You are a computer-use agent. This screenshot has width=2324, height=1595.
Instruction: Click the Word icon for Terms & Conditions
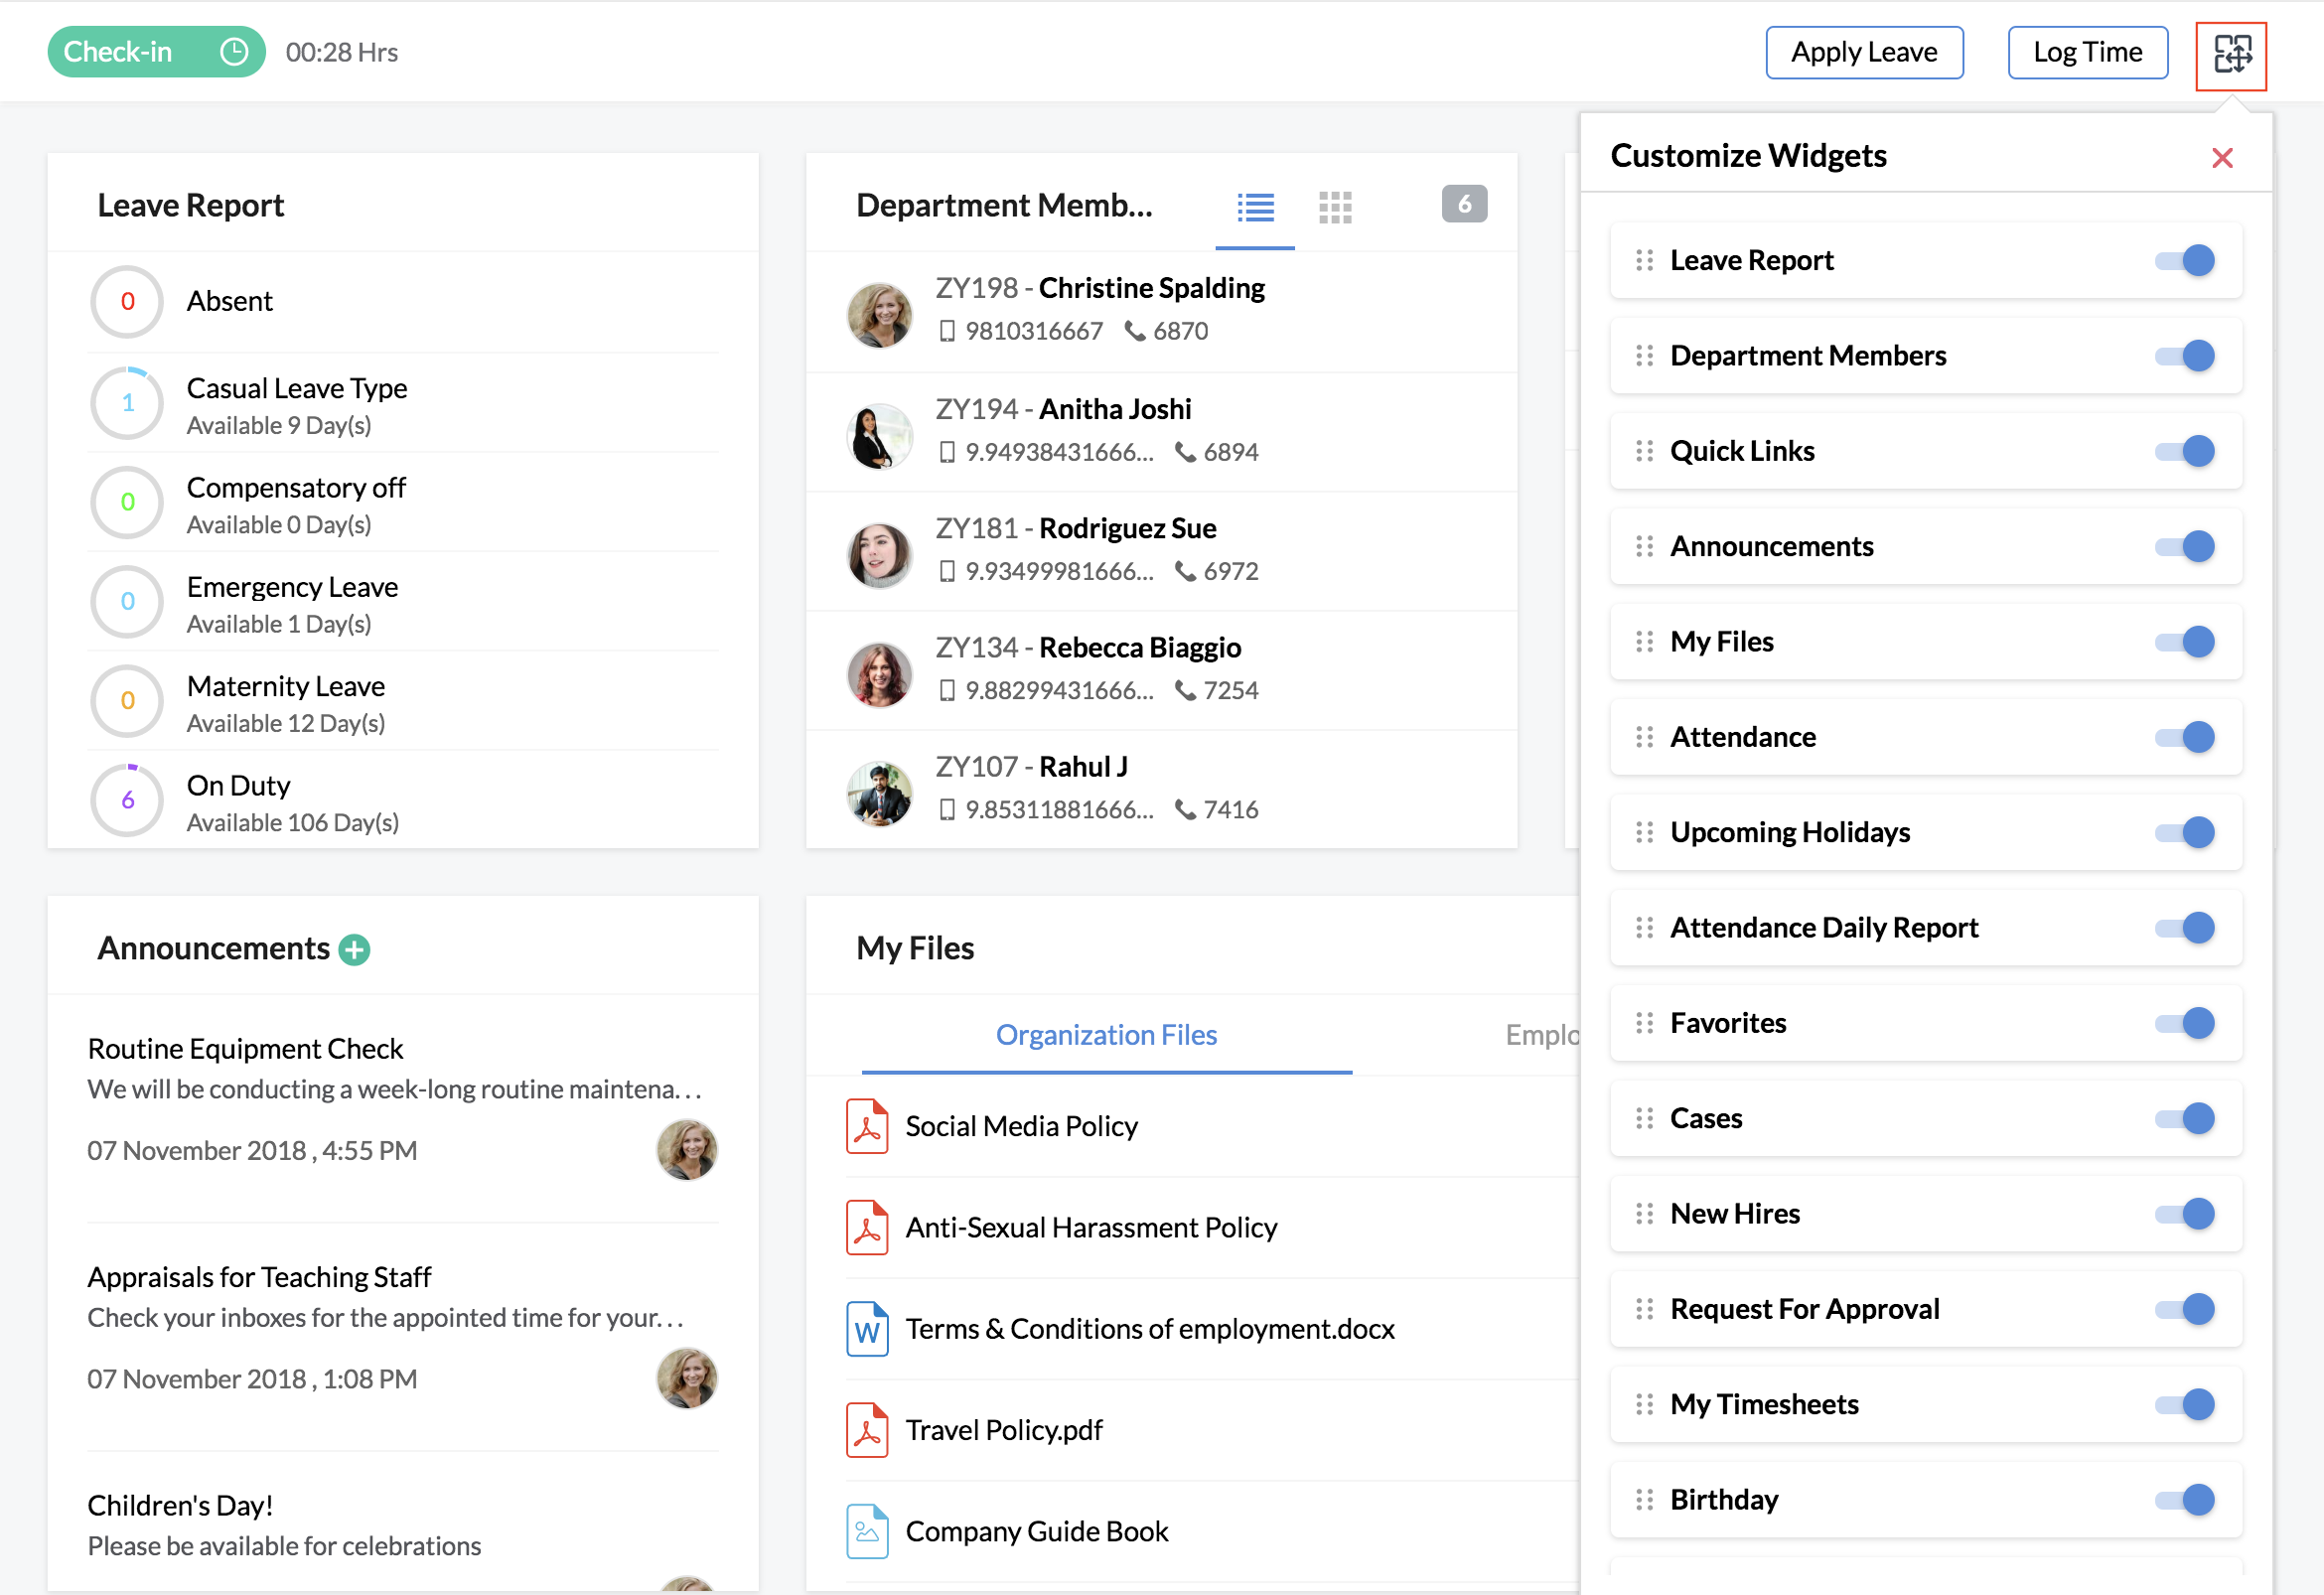(x=867, y=1329)
